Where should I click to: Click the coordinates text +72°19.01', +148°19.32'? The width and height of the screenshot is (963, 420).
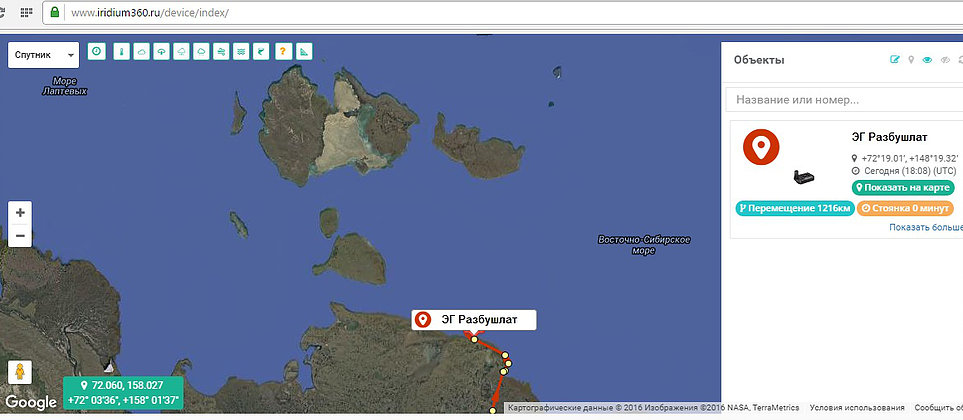pos(910,158)
